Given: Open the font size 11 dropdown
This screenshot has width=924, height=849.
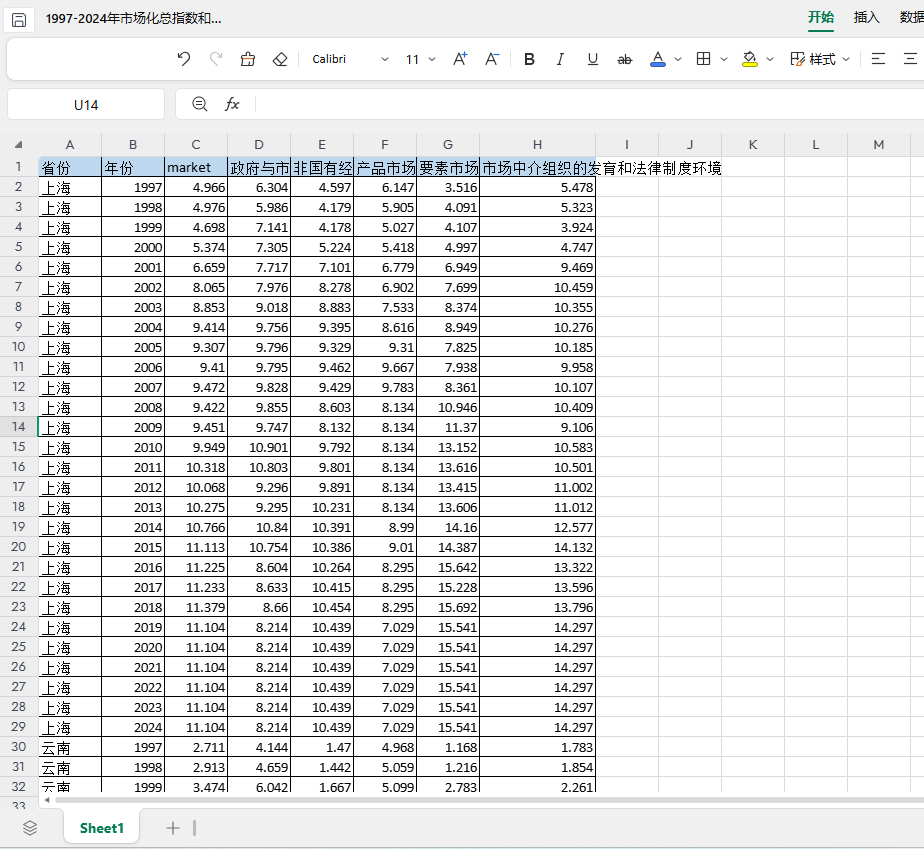Looking at the screenshot, I should click(421, 59).
